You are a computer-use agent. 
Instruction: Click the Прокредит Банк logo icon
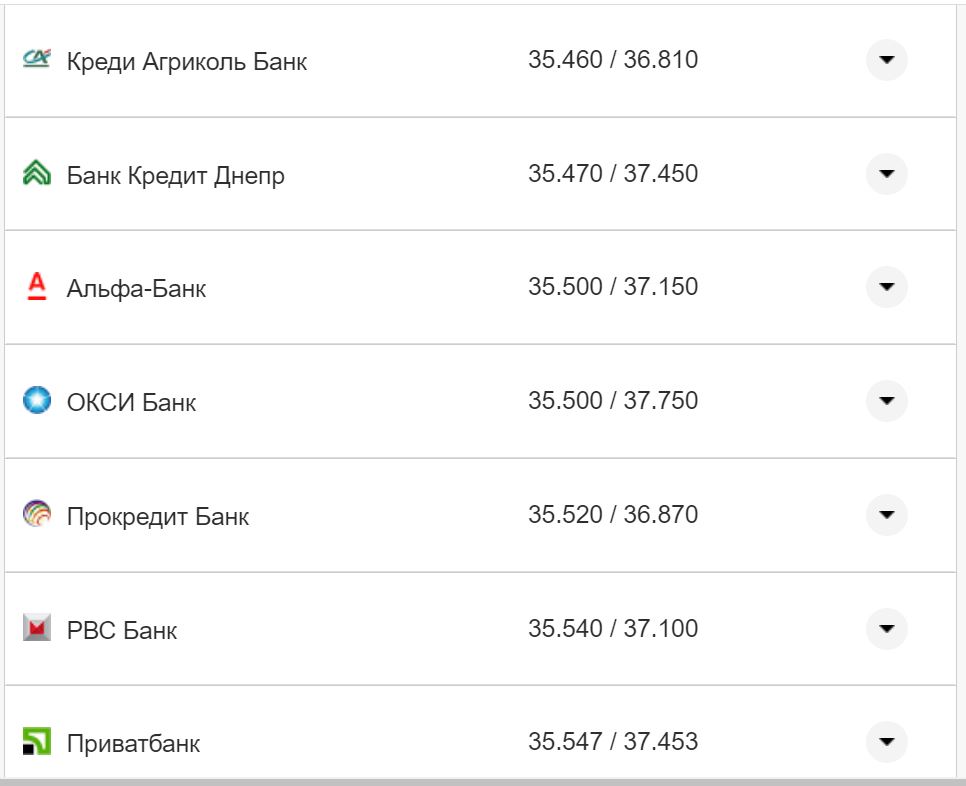pyautogui.click(x=36, y=515)
